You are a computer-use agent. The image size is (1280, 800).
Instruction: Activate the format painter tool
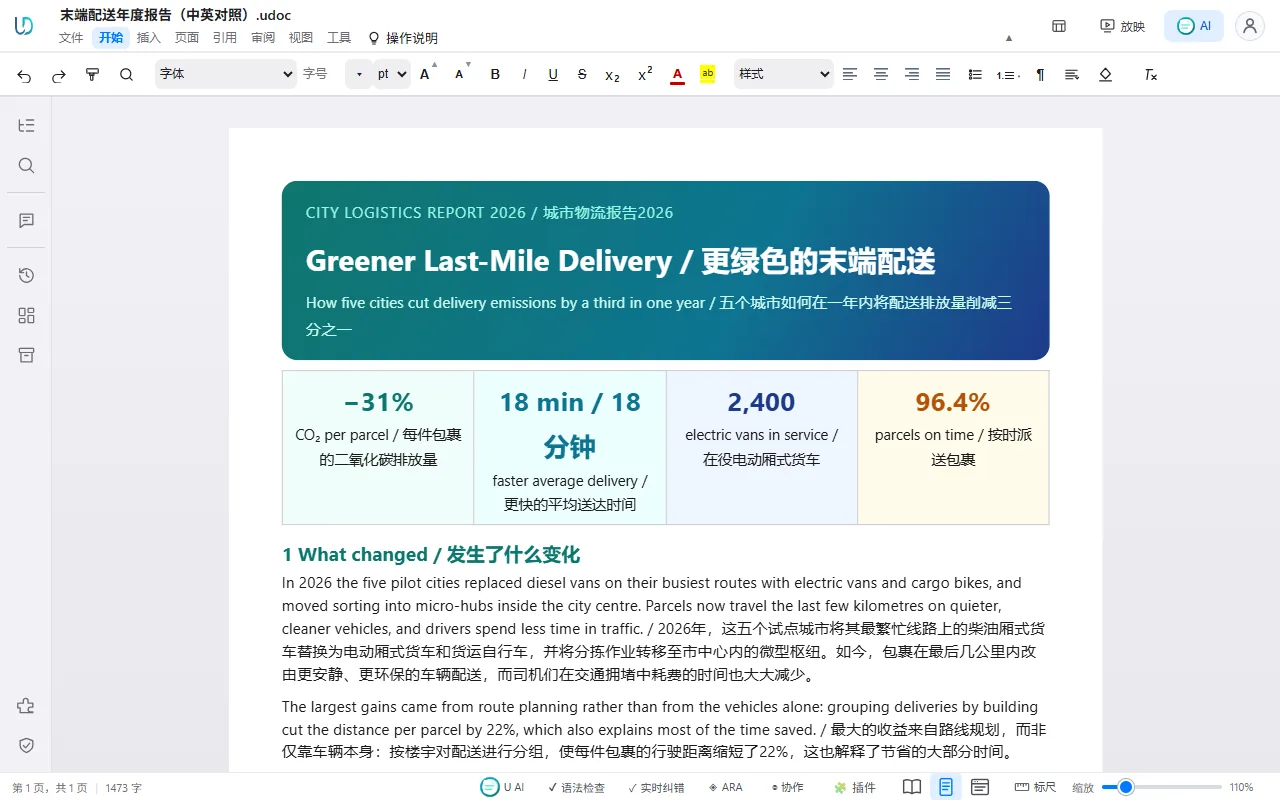point(93,75)
